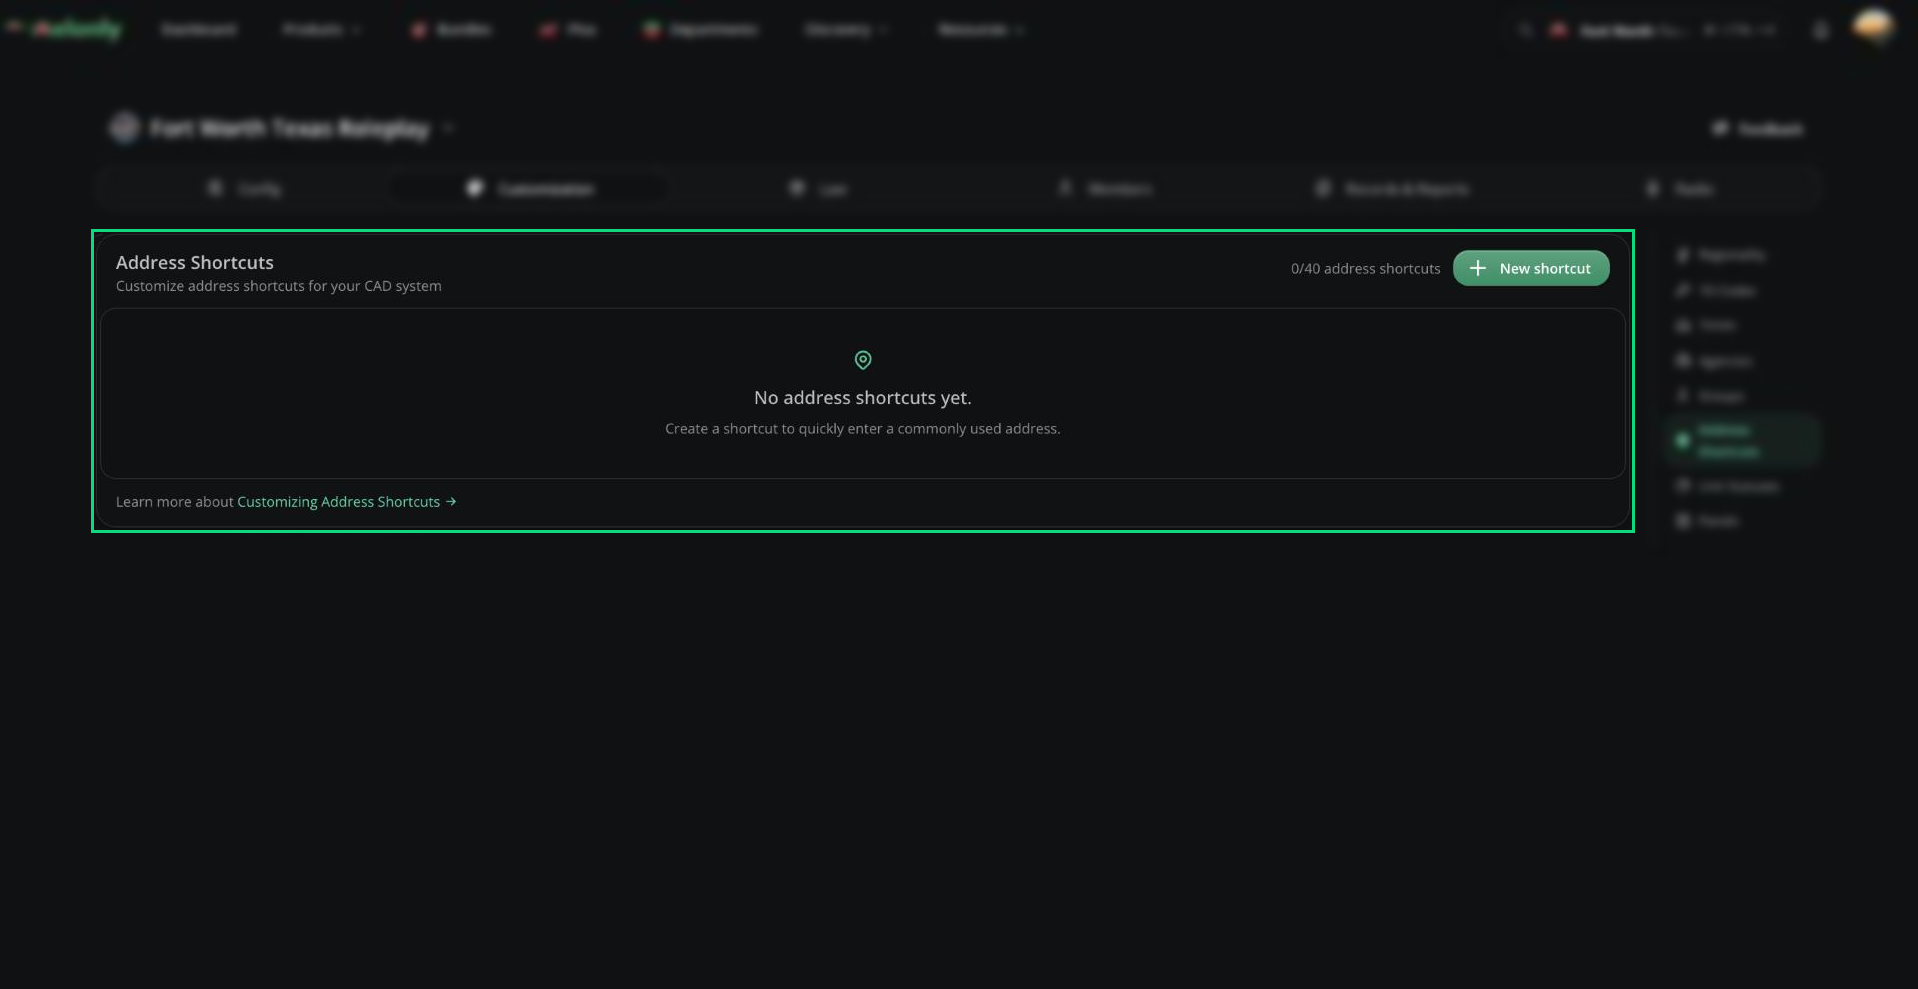
Task: Click the map pin icon above empty message
Action: (863, 360)
